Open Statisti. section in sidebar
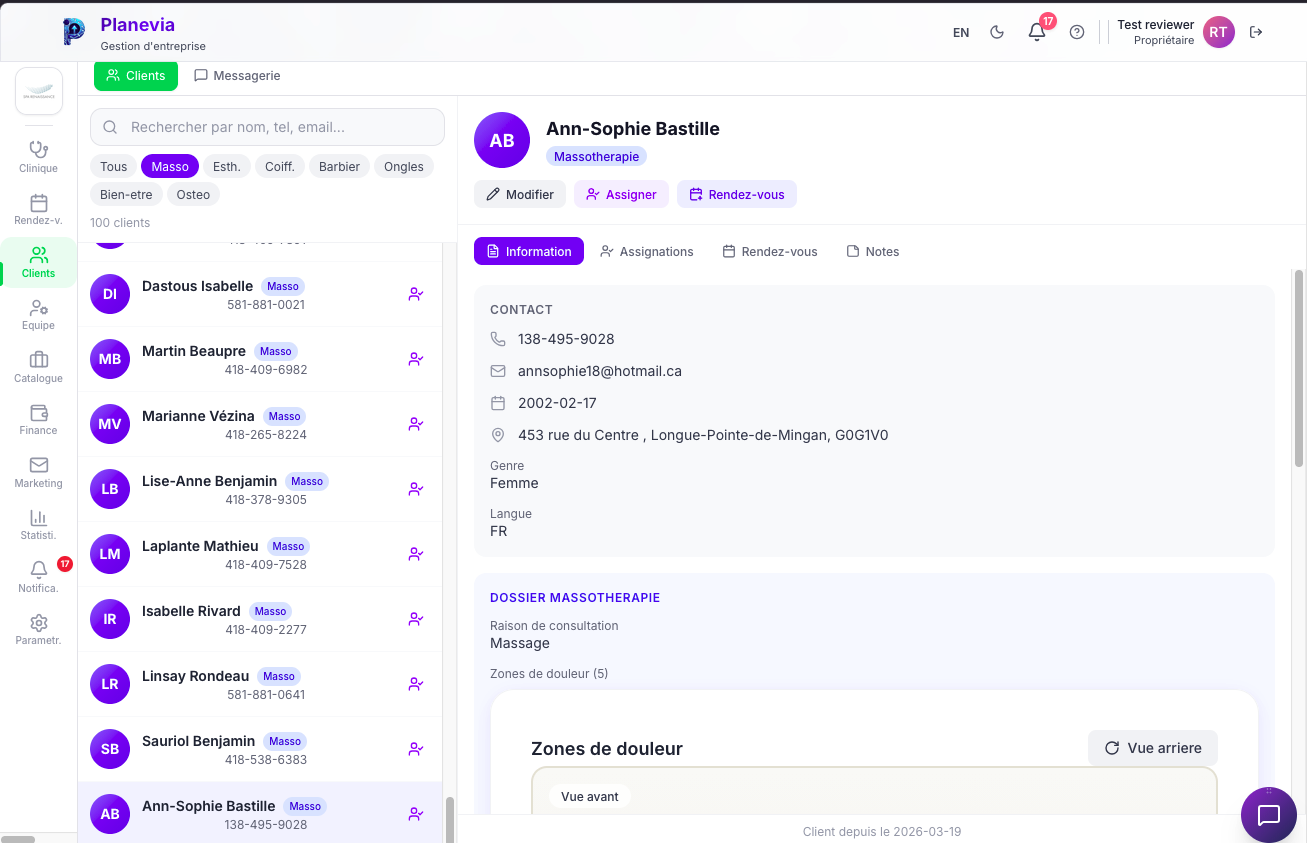1307x843 pixels. click(x=38, y=525)
